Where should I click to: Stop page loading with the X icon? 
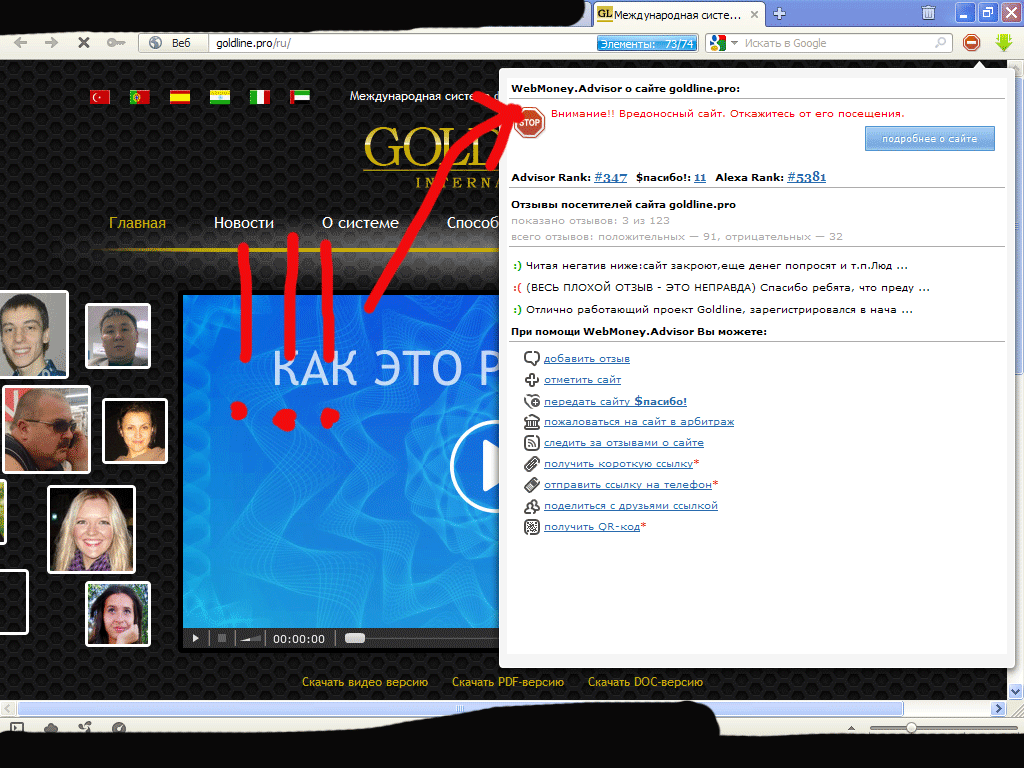(x=84, y=43)
